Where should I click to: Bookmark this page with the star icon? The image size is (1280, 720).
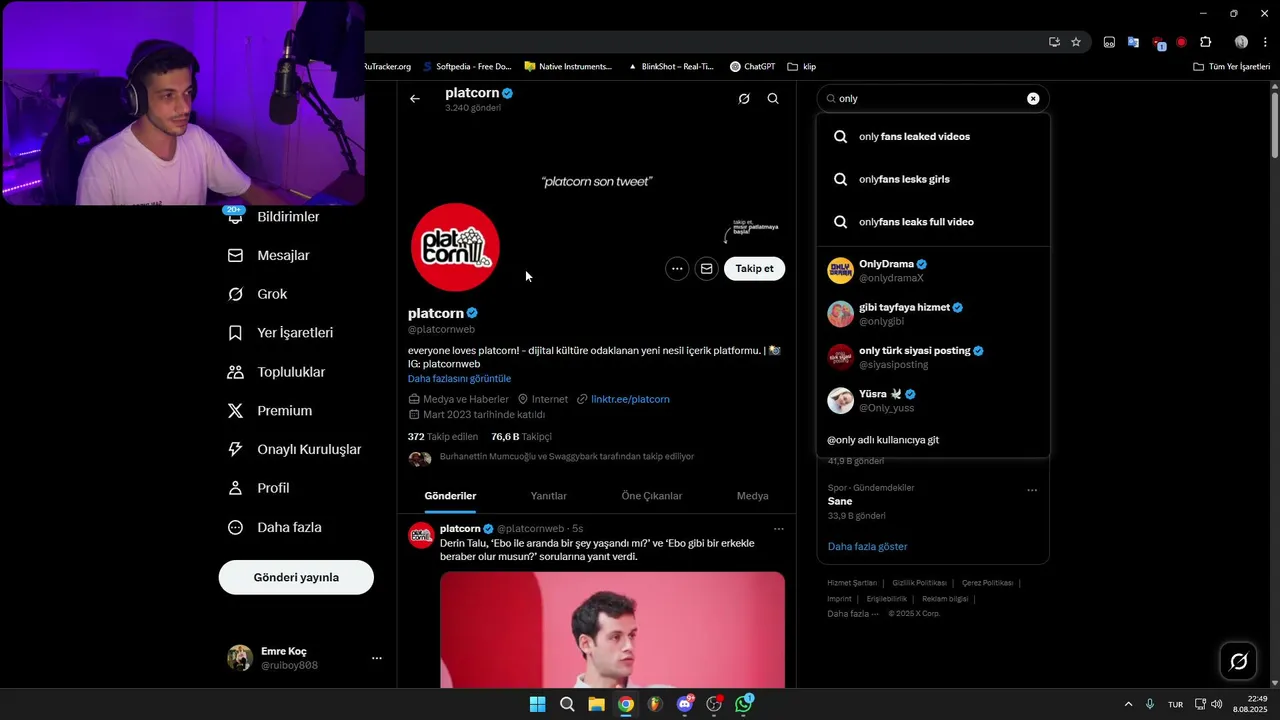click(x=1076, y=42)
